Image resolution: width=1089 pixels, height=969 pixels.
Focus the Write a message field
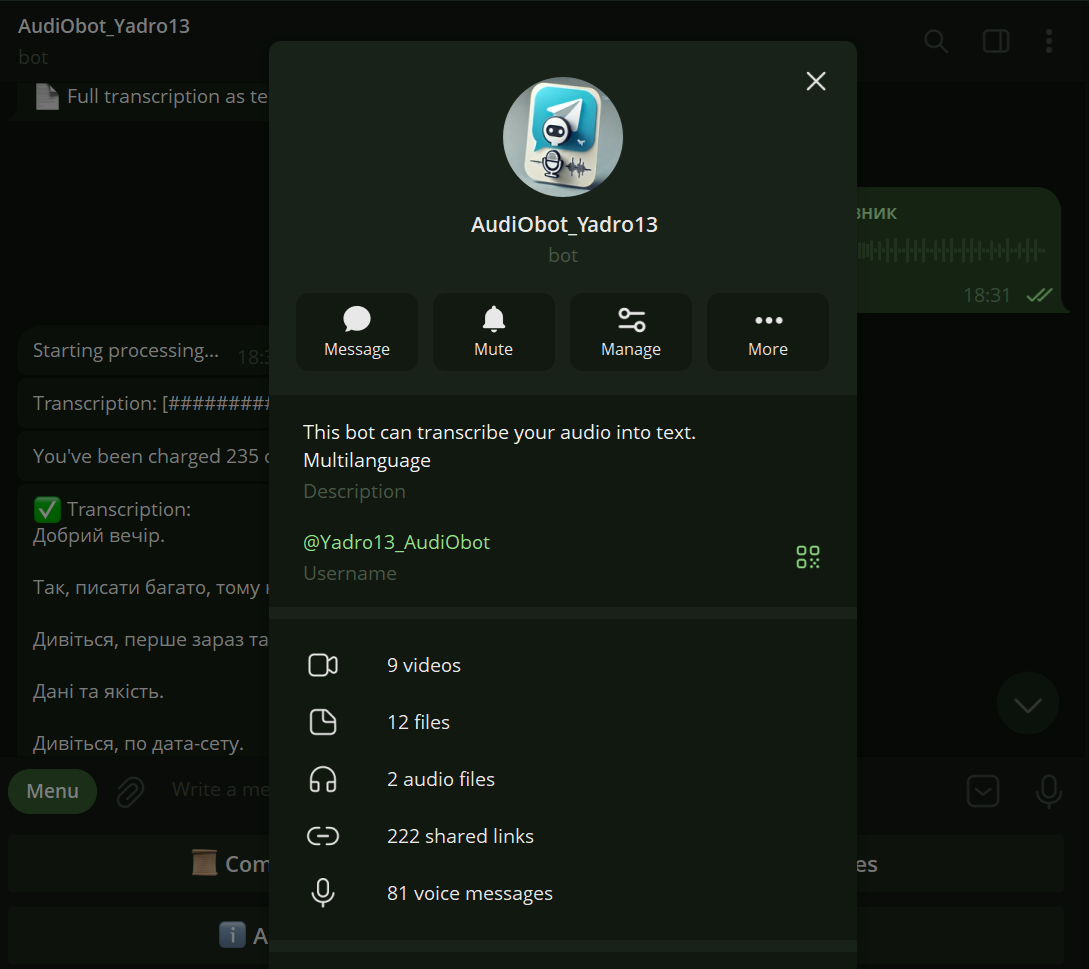tap(220, 790)
